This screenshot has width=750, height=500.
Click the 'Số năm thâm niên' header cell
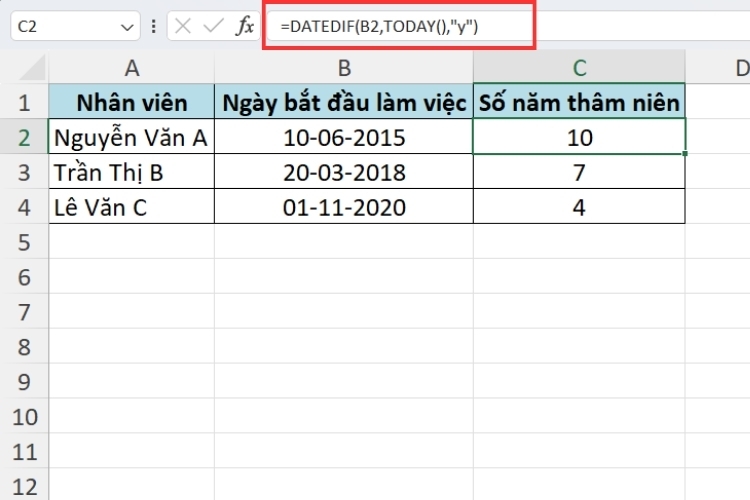[579, 101]
